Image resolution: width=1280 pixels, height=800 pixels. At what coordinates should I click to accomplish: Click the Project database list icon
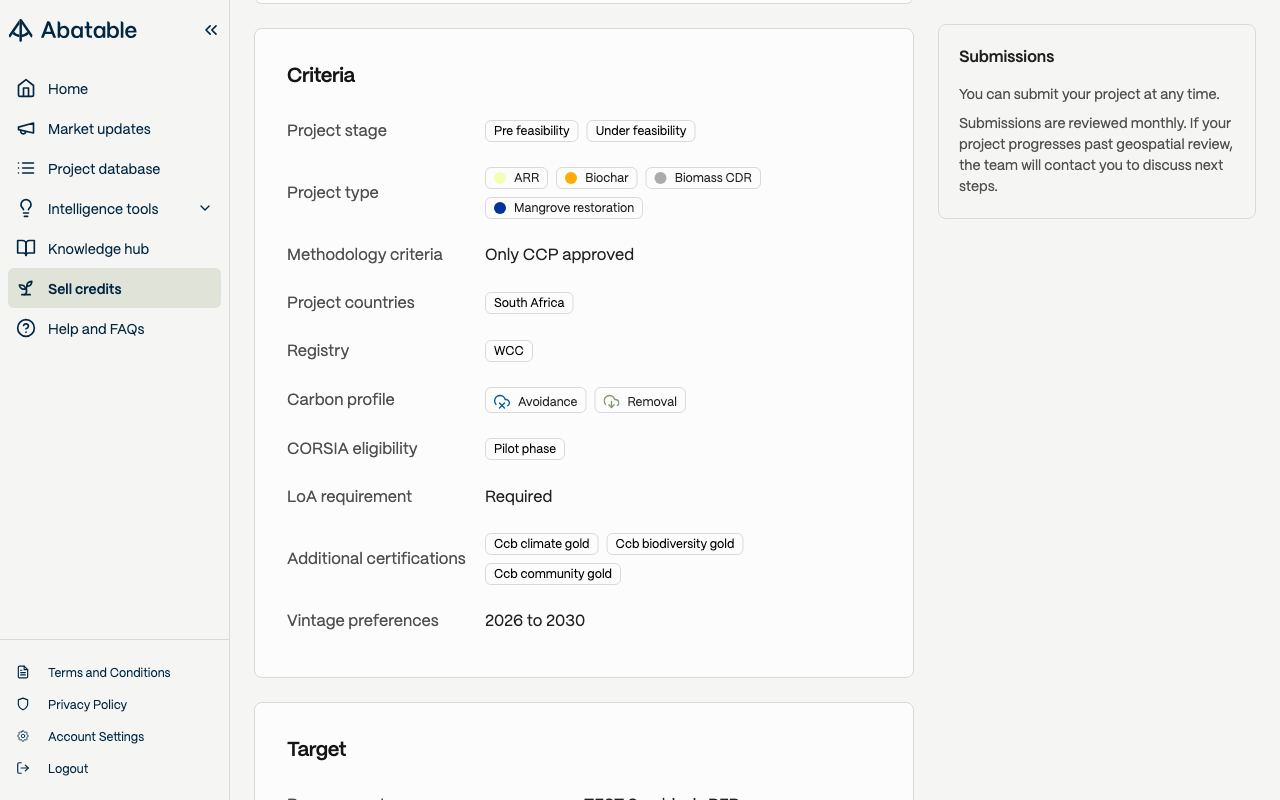26,169
